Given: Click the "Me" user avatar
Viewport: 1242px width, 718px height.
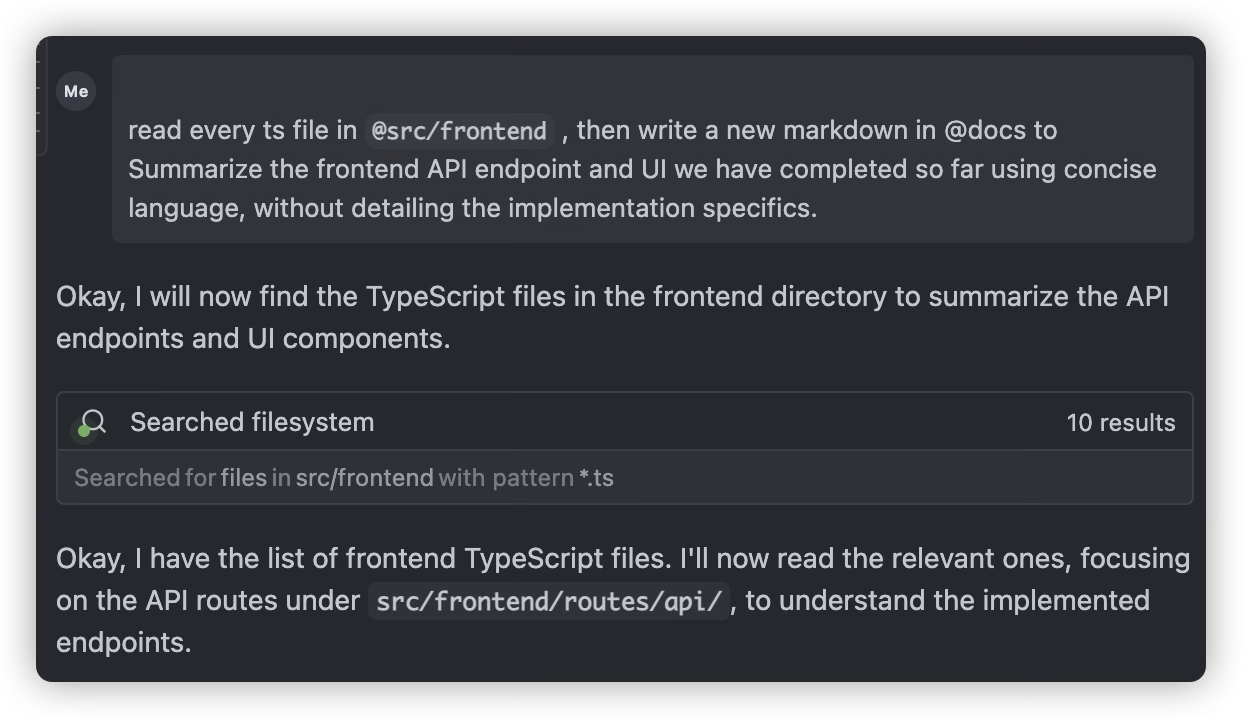Looking at the screenshot, I should point(76,91).
